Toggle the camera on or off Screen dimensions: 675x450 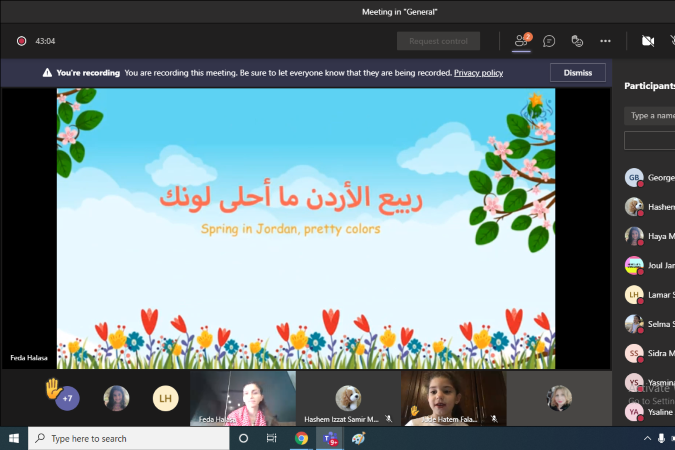[x=647, y=41]
